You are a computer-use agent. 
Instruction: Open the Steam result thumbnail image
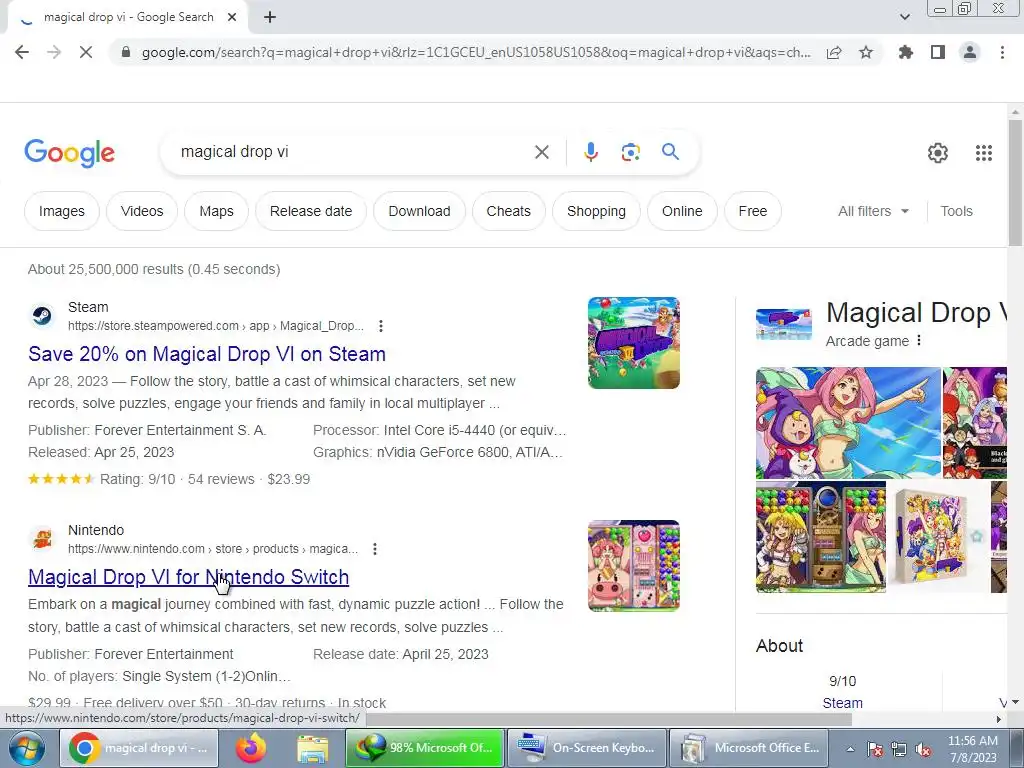pyautogui.click(x=633, y=343)
